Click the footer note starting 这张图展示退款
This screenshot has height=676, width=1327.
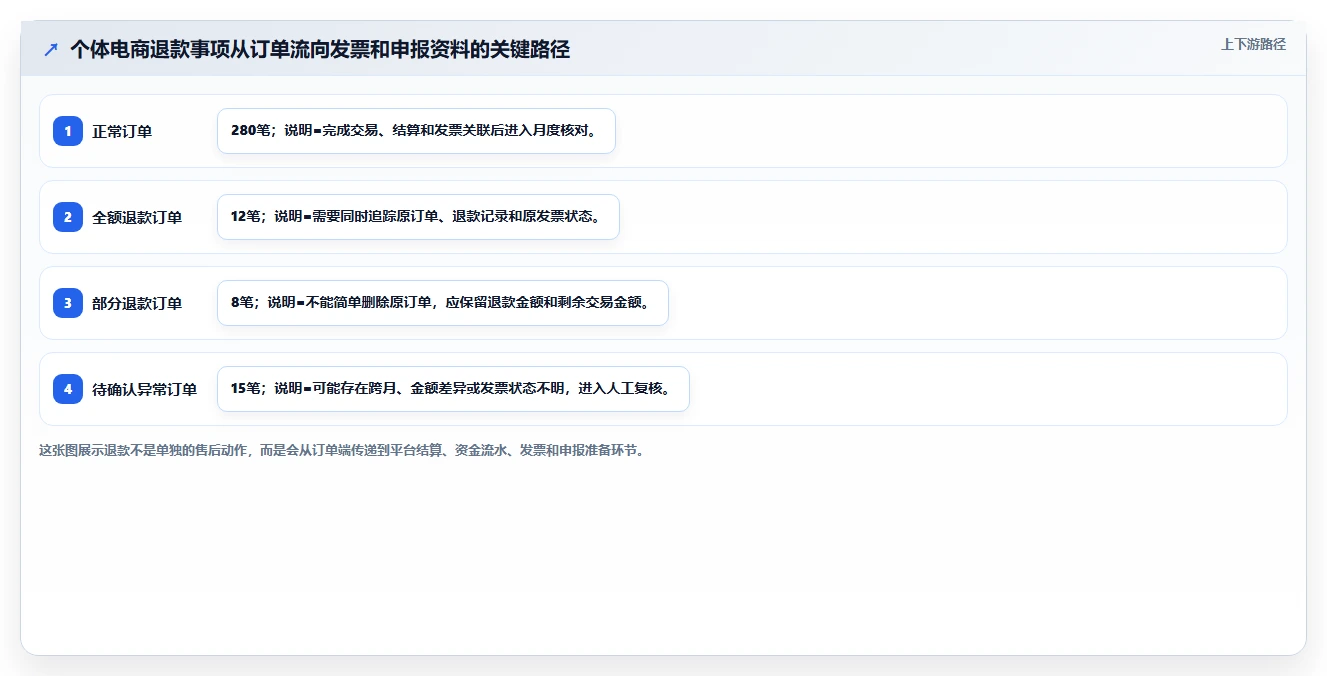pos(343,450)
